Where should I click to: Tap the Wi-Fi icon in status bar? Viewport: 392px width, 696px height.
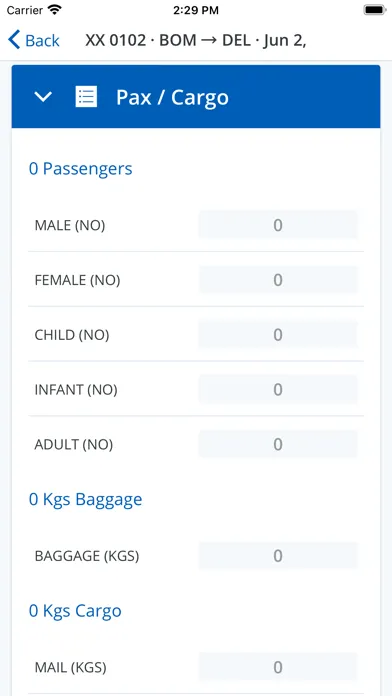click(55, 9)
